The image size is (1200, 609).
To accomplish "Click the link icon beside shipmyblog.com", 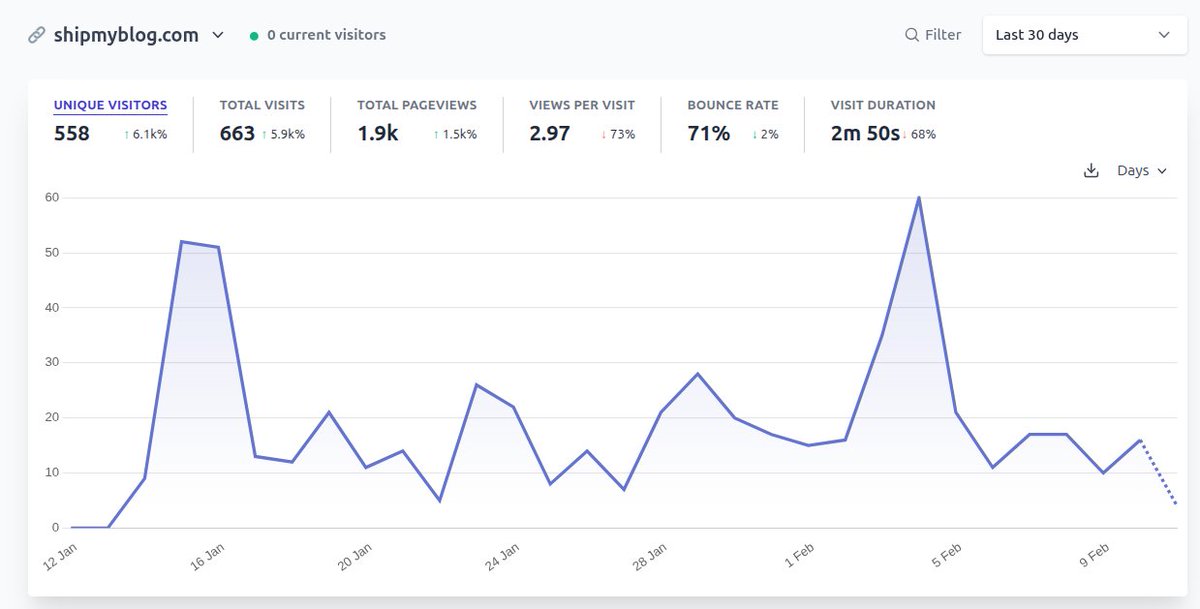I will click(x=38, y=33).
